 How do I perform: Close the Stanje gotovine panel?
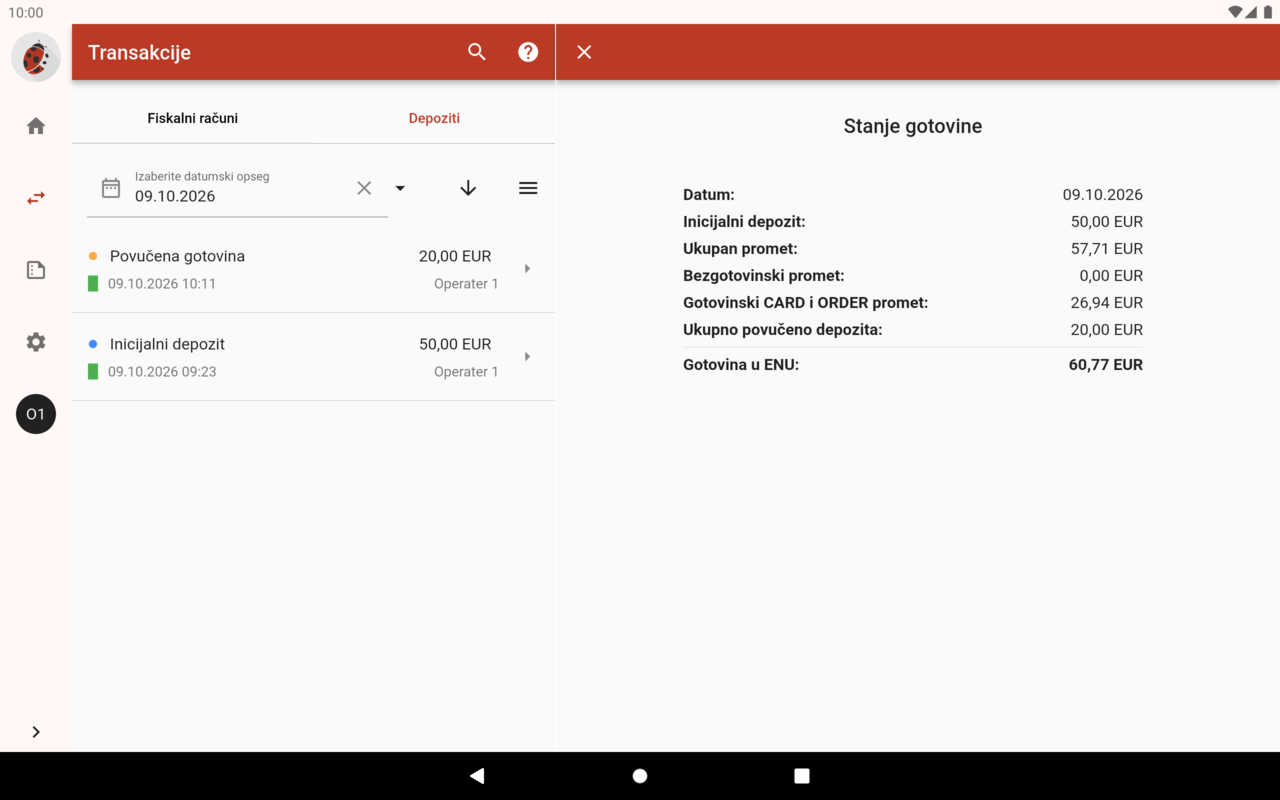(584, 52)
